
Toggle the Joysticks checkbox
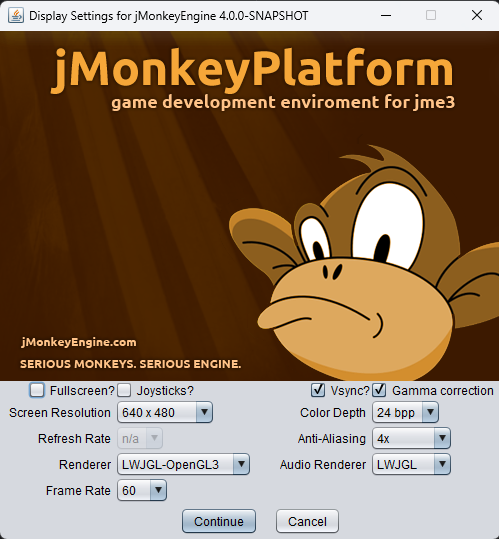click(x=124, y=390)
